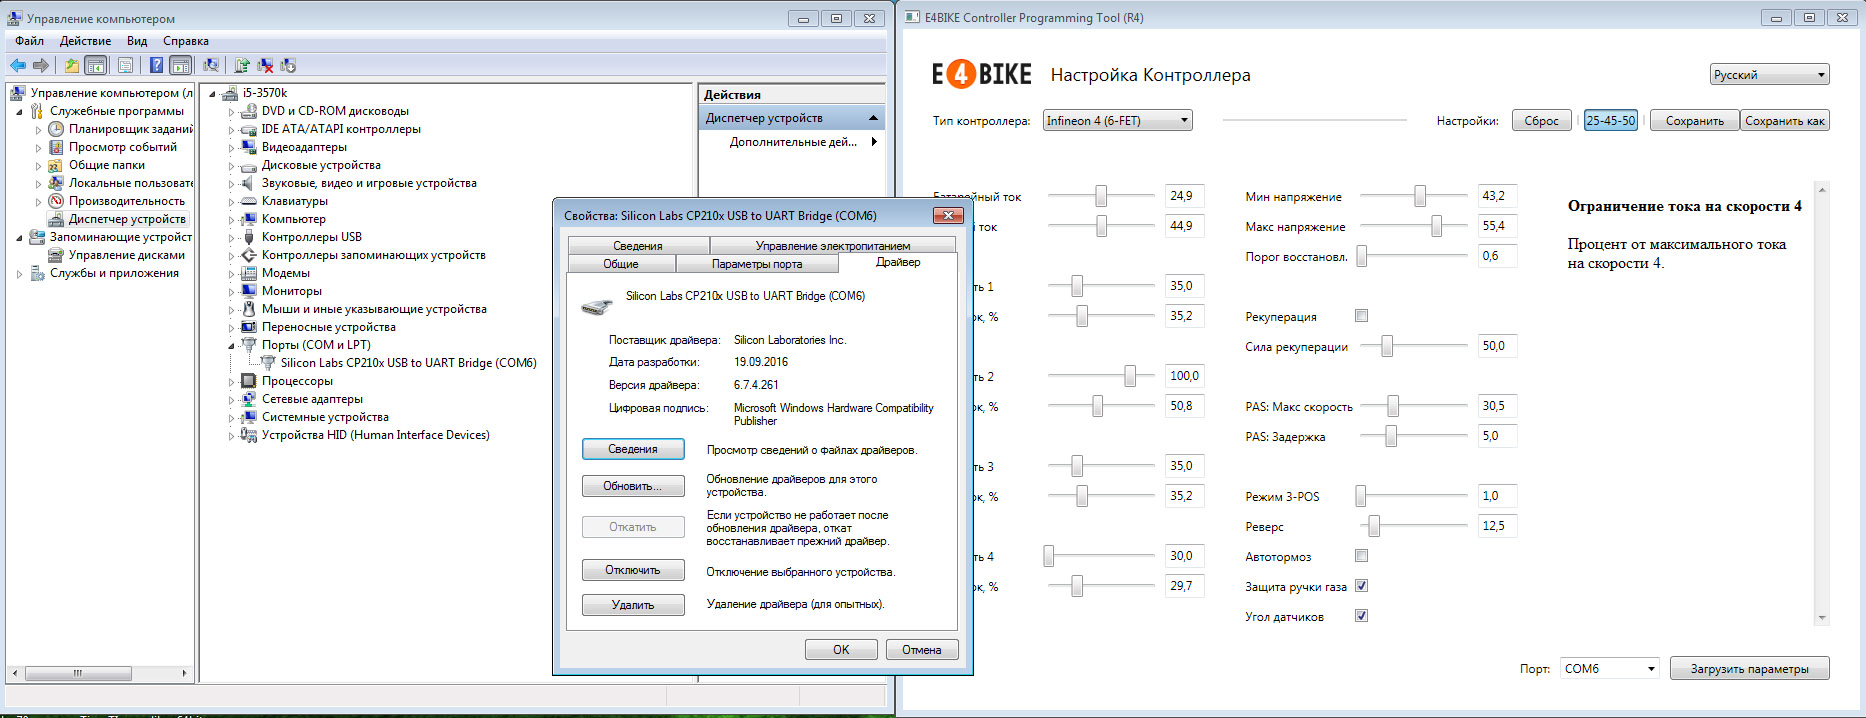Click the DVD и CD-ROM дисководы icon
Screen dimensions: 1866x718
coord(249,111)
